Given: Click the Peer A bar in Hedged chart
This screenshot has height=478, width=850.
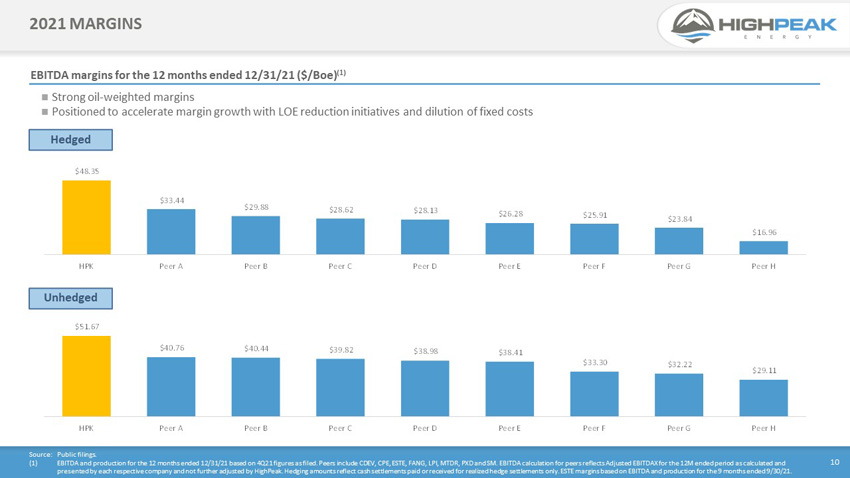Looking at the screenshot, I should coord(171,232).
